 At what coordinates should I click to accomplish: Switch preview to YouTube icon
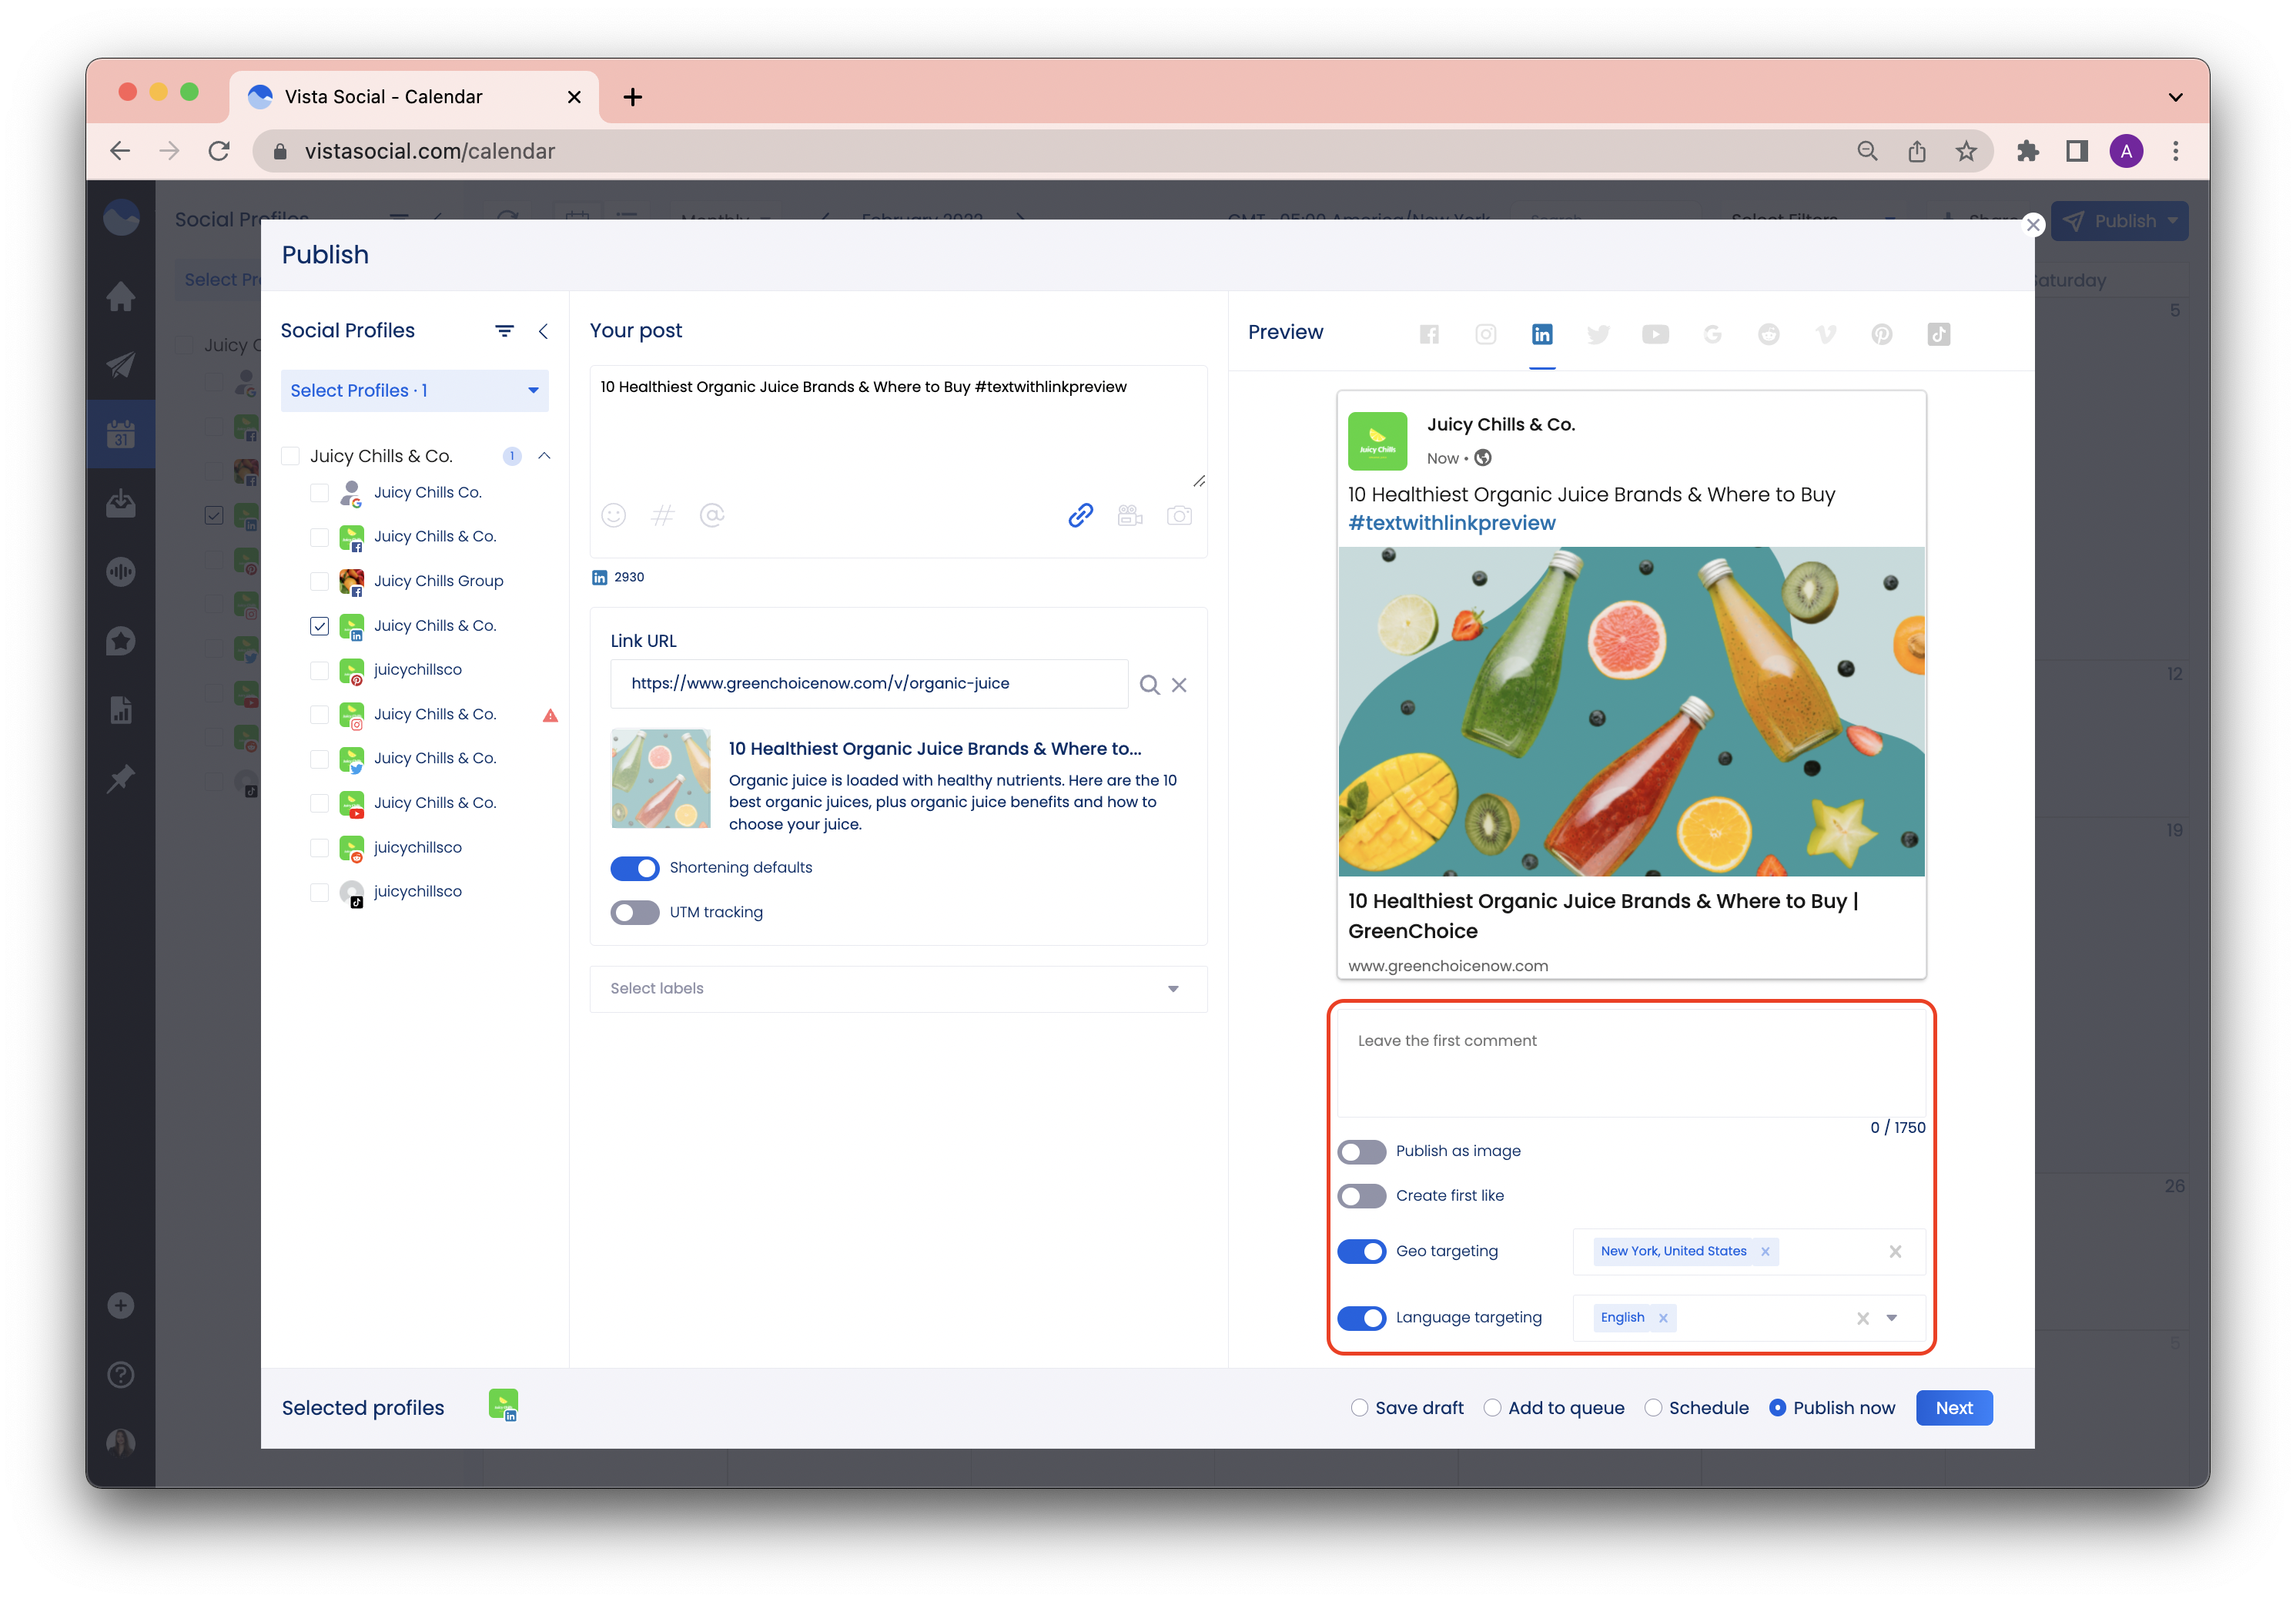tap(1655, 334)
